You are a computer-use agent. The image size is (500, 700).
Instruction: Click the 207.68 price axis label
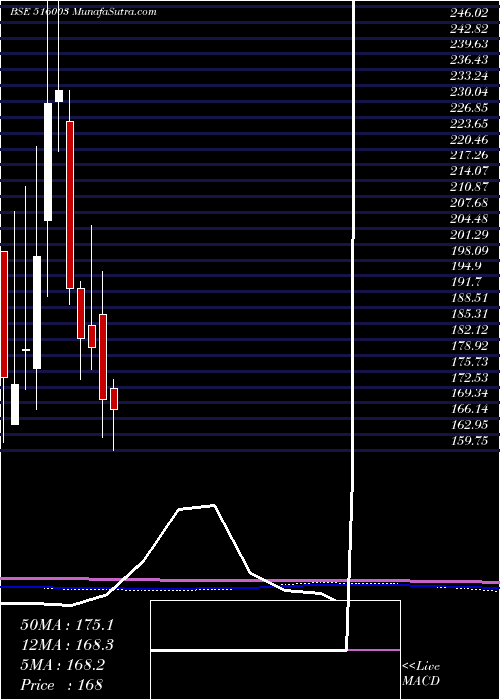tap(469, 203)
